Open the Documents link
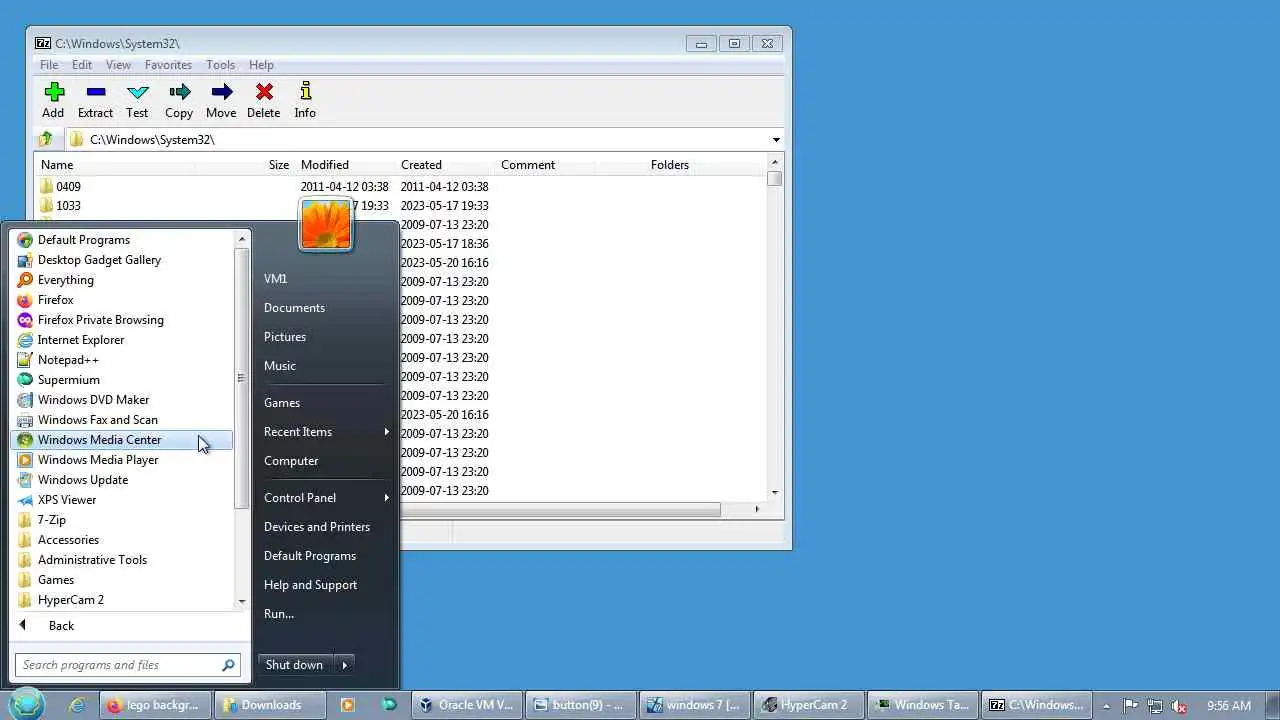Viewport: 1280px width, 720px height. point(294,308)
